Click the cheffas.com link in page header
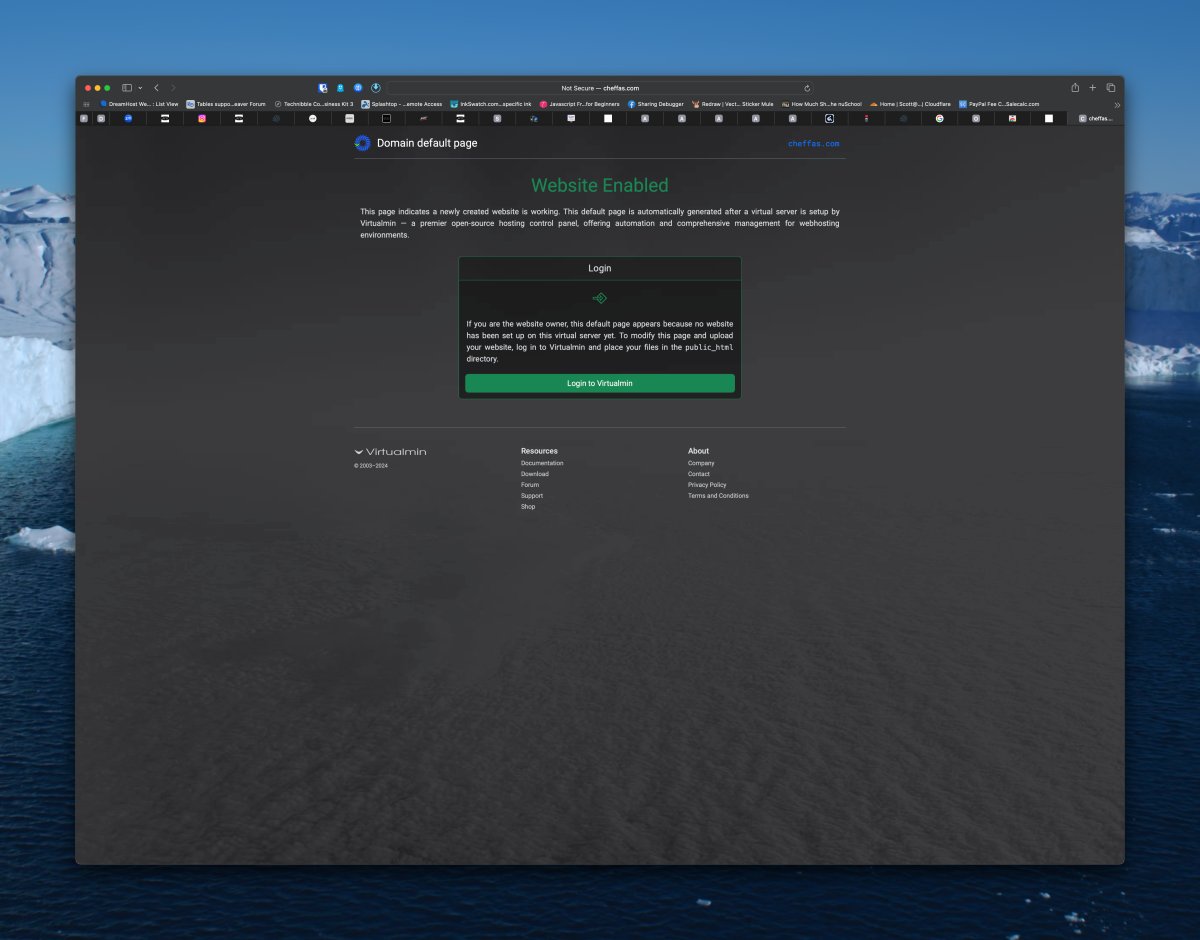 tap(813, 144)
